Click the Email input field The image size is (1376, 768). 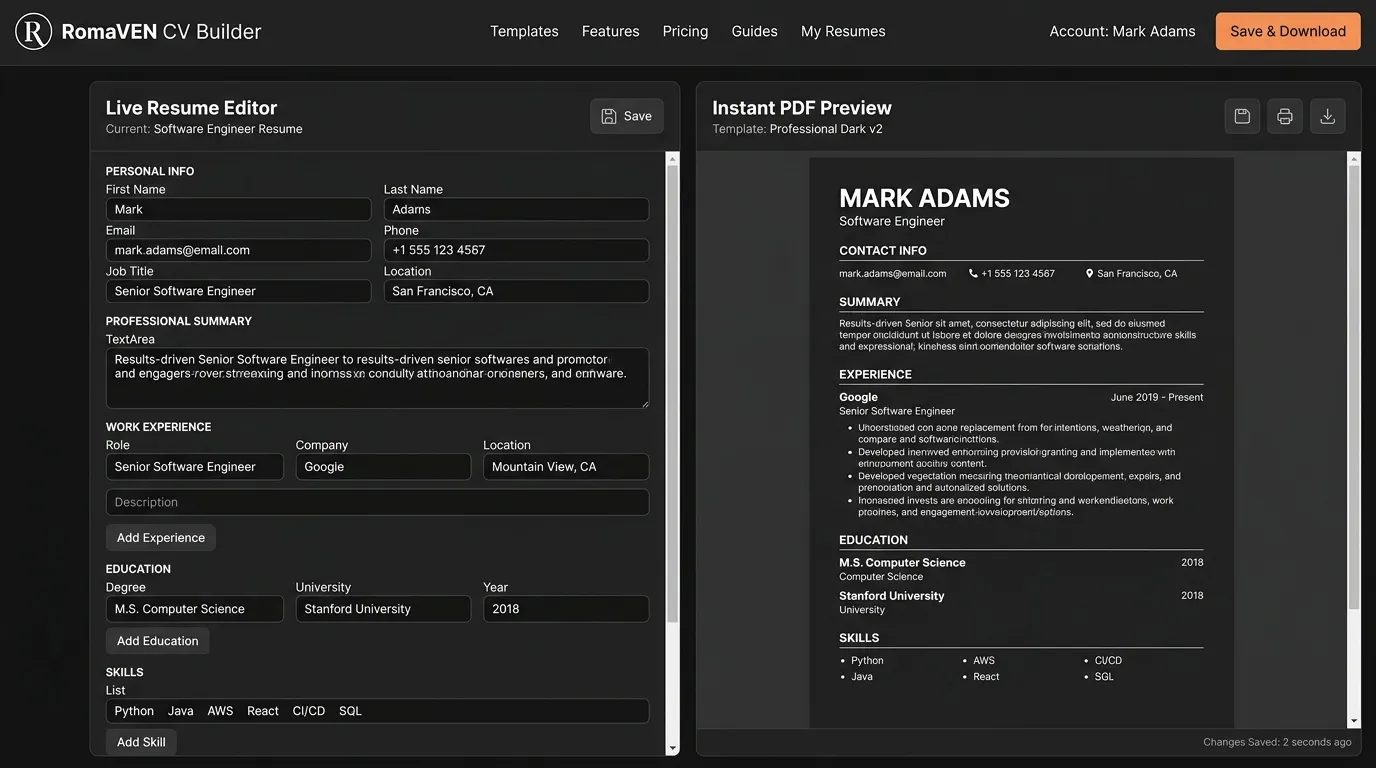click(238, 250)
